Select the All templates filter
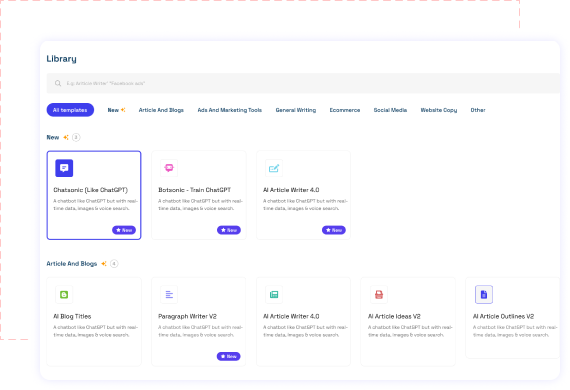This screenshot has height=390, width=570. coord(70,110)
